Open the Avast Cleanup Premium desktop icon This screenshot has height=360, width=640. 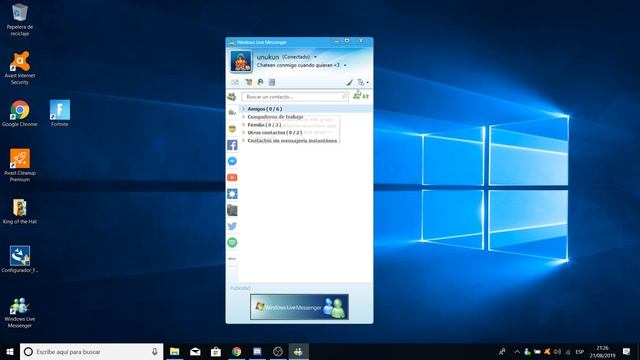coord(20,165)
